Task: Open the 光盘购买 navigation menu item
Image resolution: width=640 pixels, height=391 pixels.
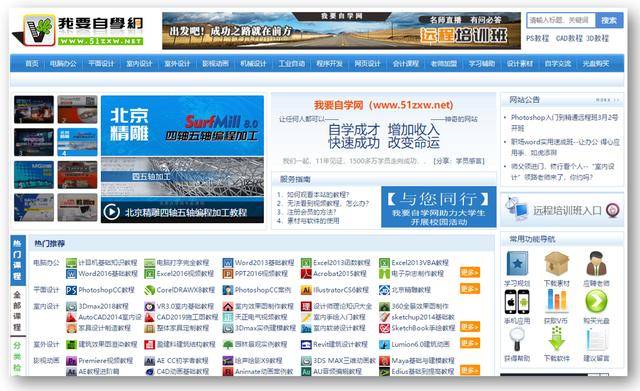Action: [596, 64]
